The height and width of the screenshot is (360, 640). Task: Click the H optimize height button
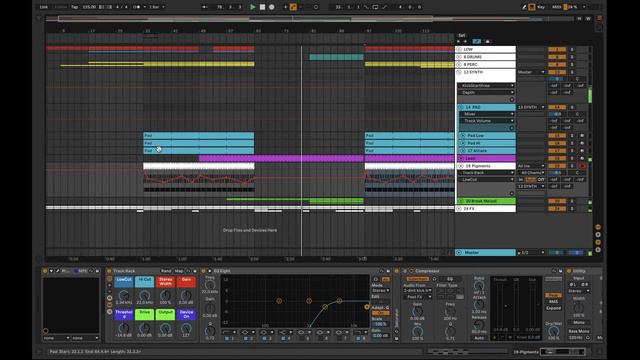pos(579,18)
